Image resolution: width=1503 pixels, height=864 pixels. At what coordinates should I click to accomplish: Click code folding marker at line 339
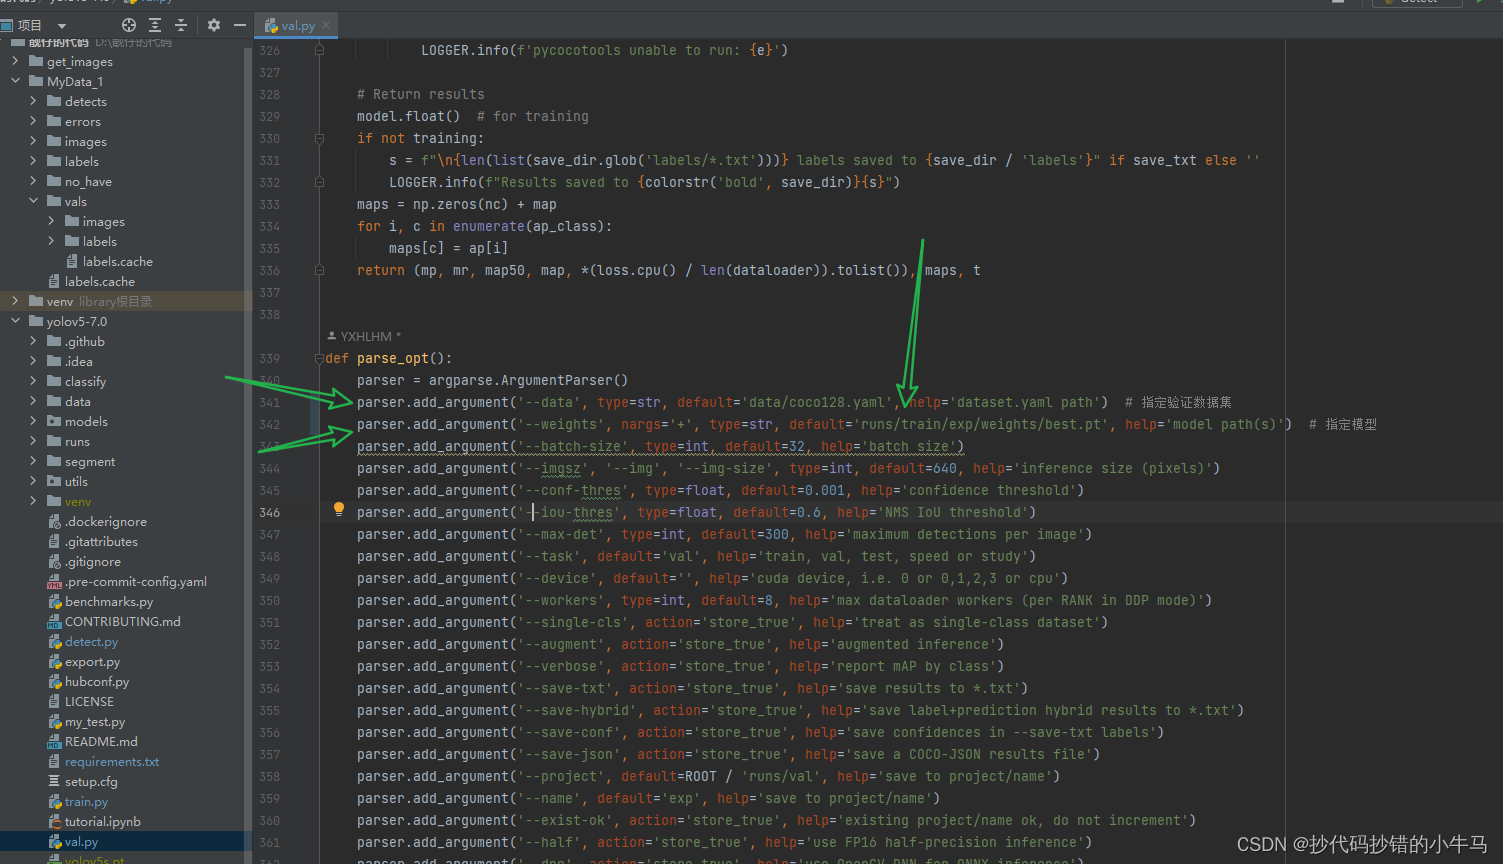click(x=319, y=358)
